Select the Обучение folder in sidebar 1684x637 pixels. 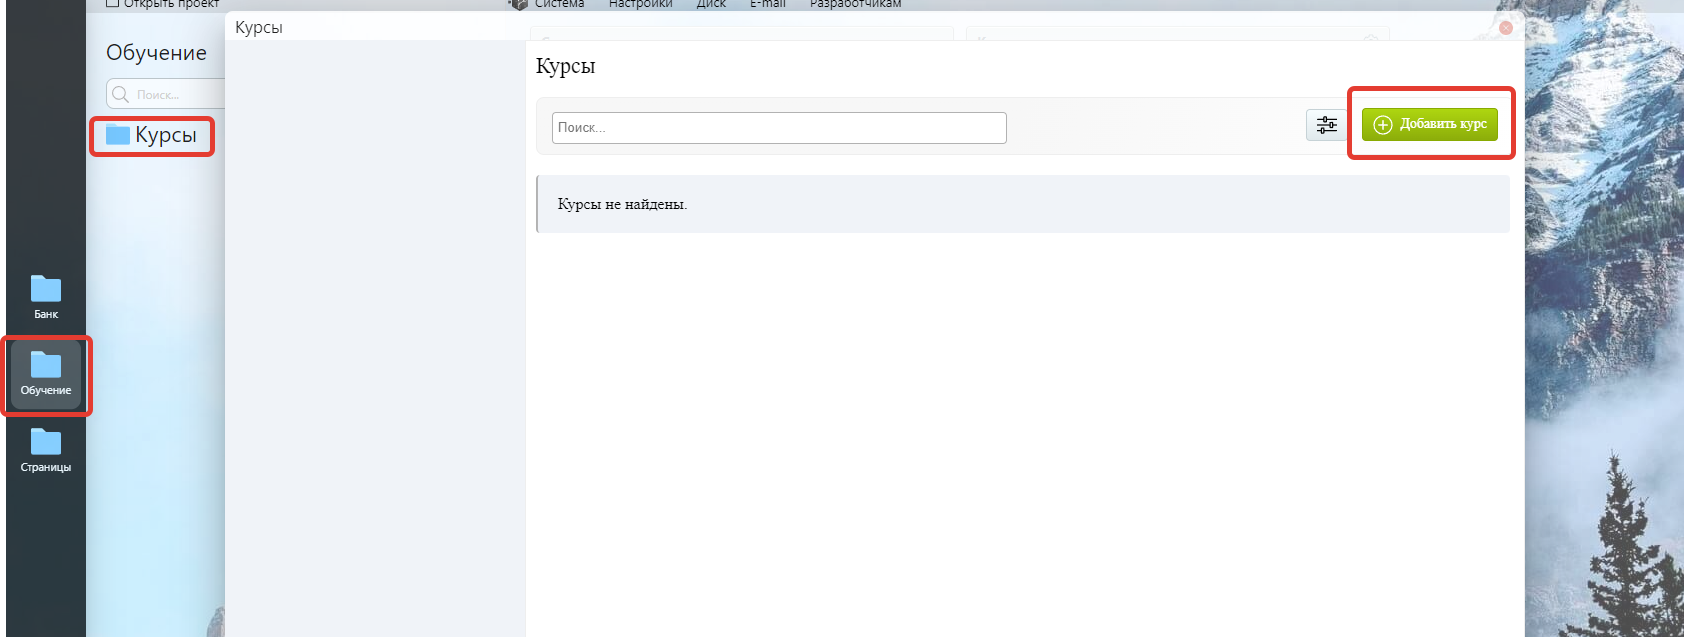pyautogui.click(x=46, y=374)
